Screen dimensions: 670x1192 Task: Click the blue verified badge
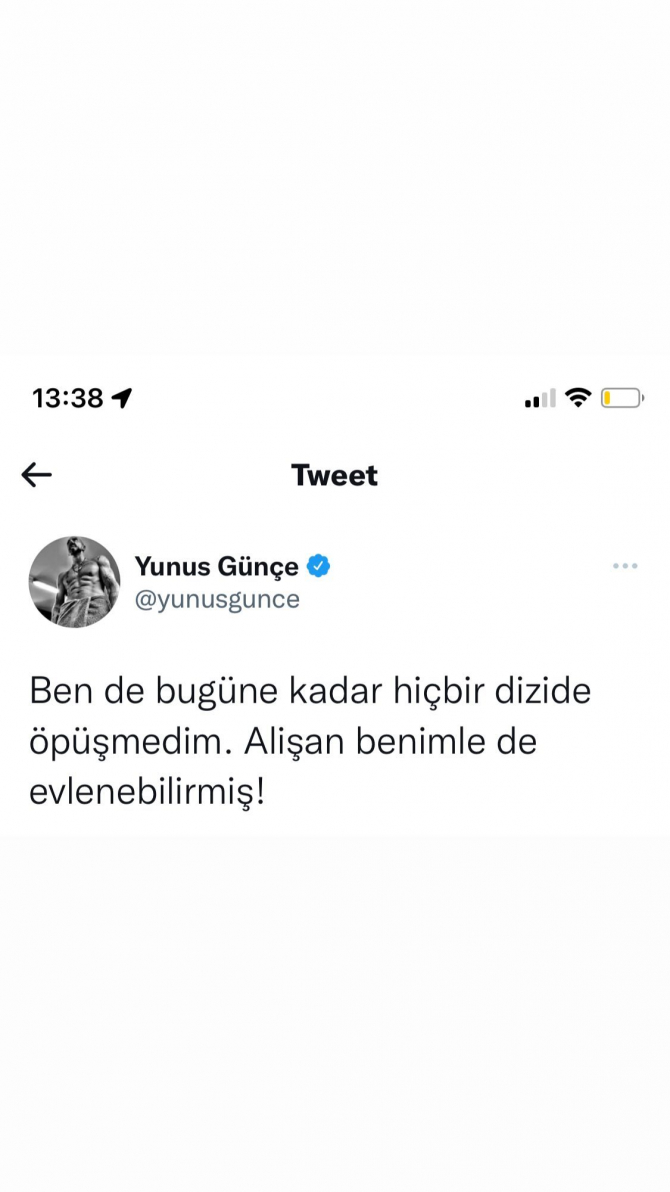point(318,566)
